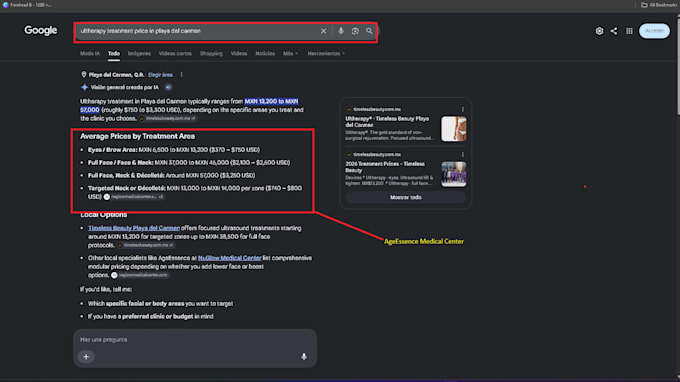Click source chip after AgeEssence local option
Image resolution: width=680 pixels, height=382 pixels.
(140, 275)
